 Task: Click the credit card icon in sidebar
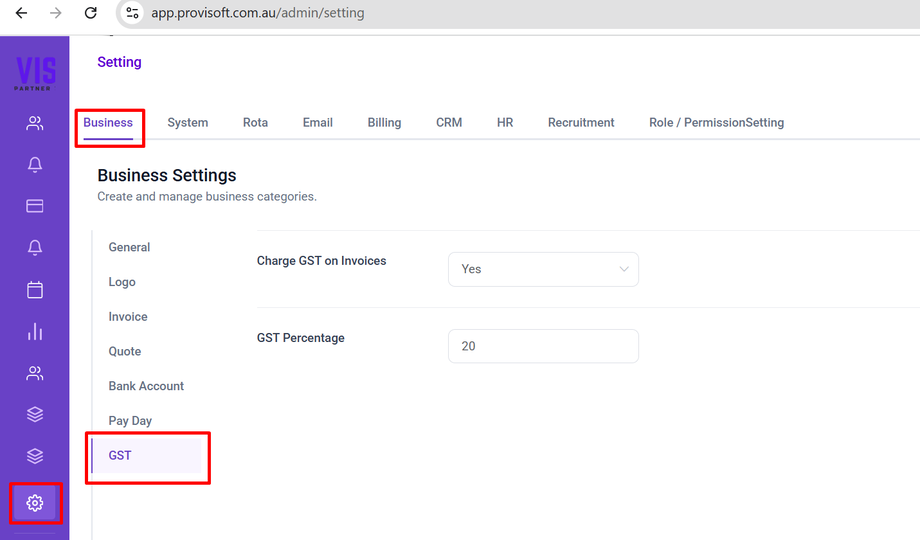35,206
